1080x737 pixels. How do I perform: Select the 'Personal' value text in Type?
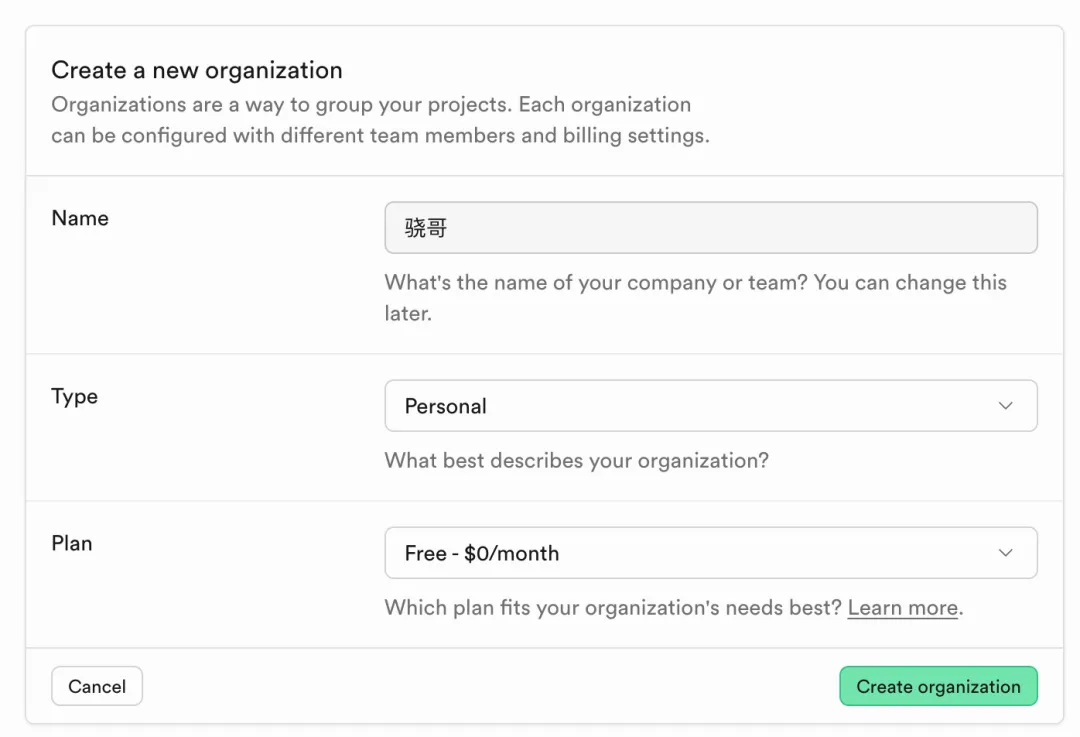(x=446, y=406)
